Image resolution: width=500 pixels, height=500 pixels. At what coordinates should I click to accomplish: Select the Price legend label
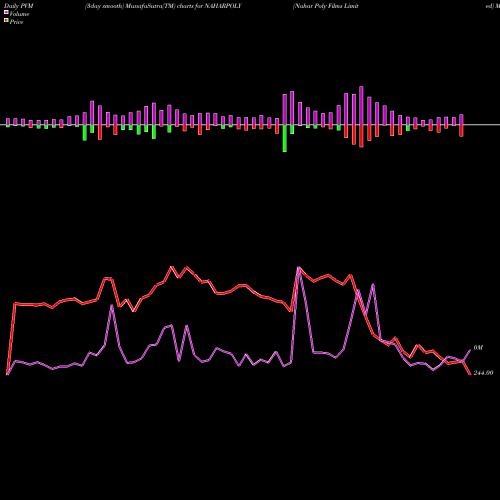[x=16, y=22]
